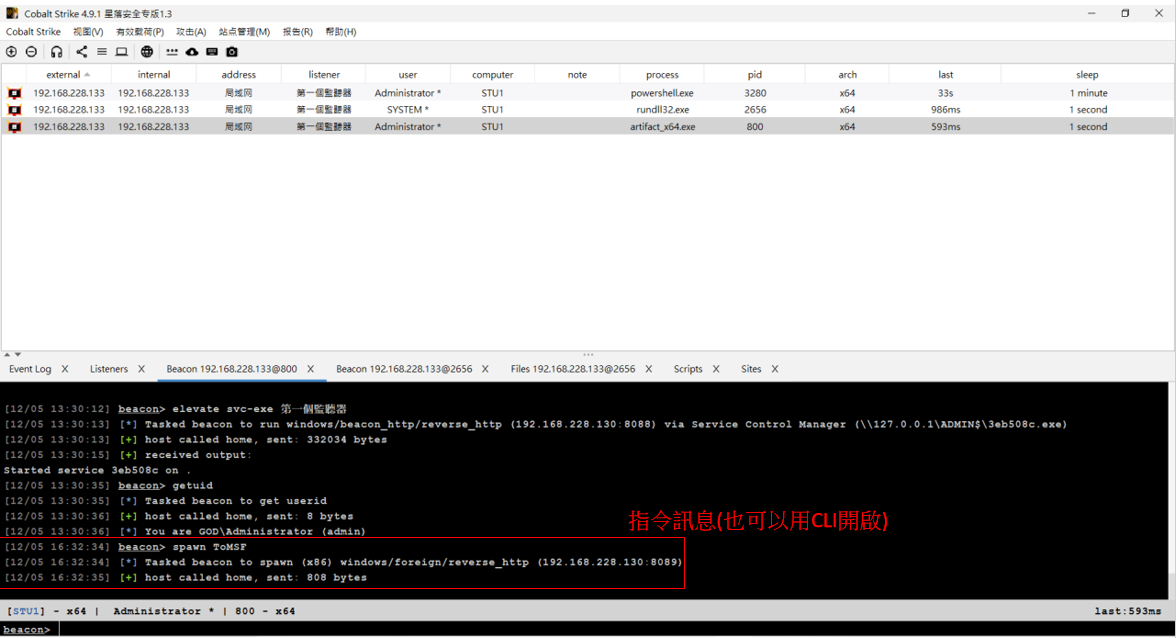Viewport: 1176px width, 638px height.
Task: Select the artifact_x64.exe process cell
Action: tap(662, 127)
